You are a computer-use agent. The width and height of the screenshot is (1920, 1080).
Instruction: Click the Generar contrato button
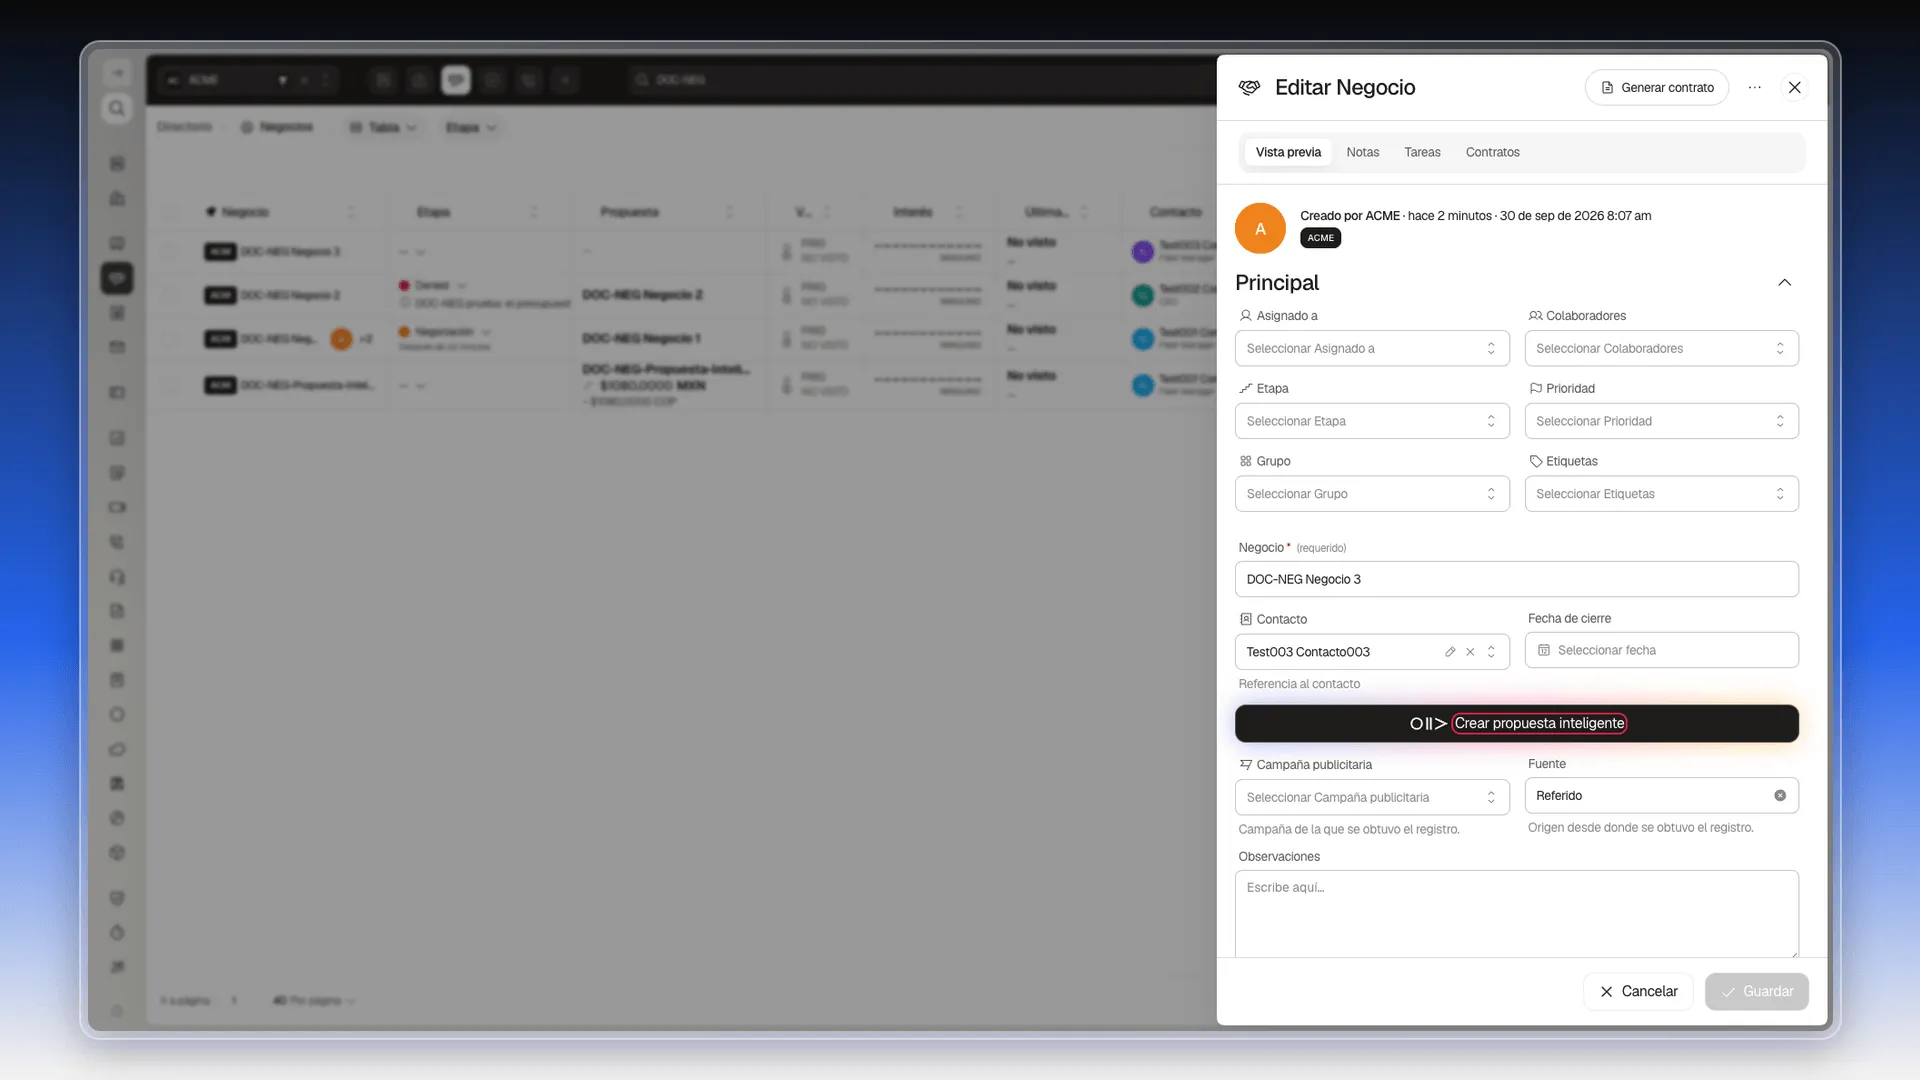point(1656,88)
